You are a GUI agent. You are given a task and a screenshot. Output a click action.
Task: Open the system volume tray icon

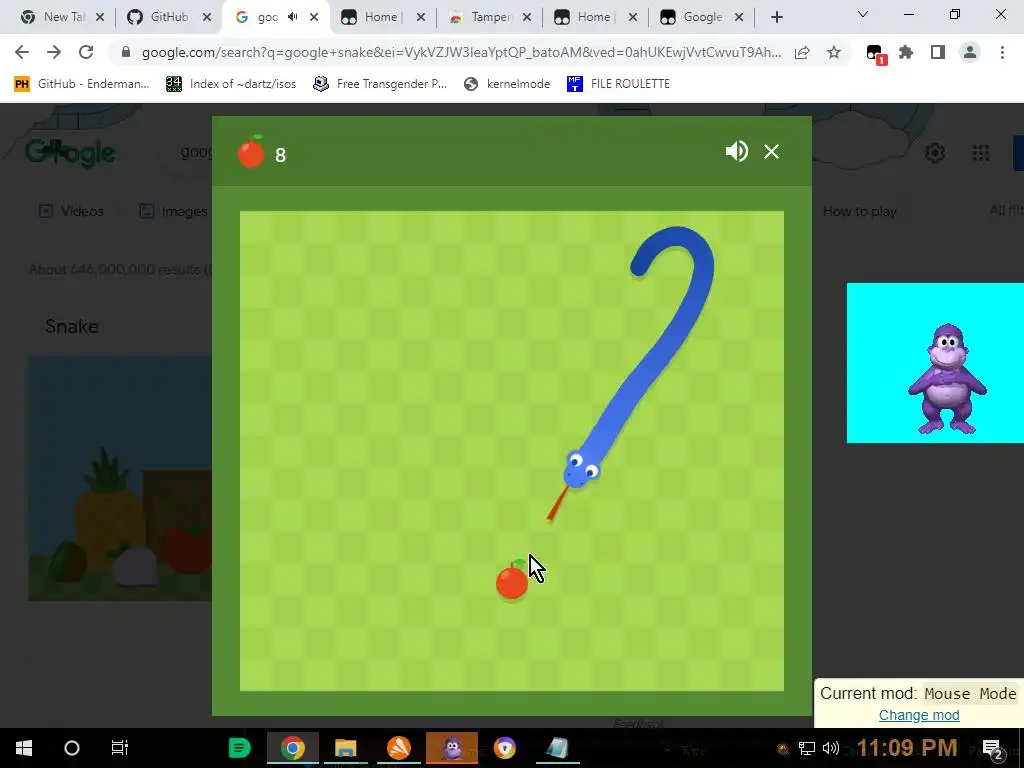click(831, 748)
